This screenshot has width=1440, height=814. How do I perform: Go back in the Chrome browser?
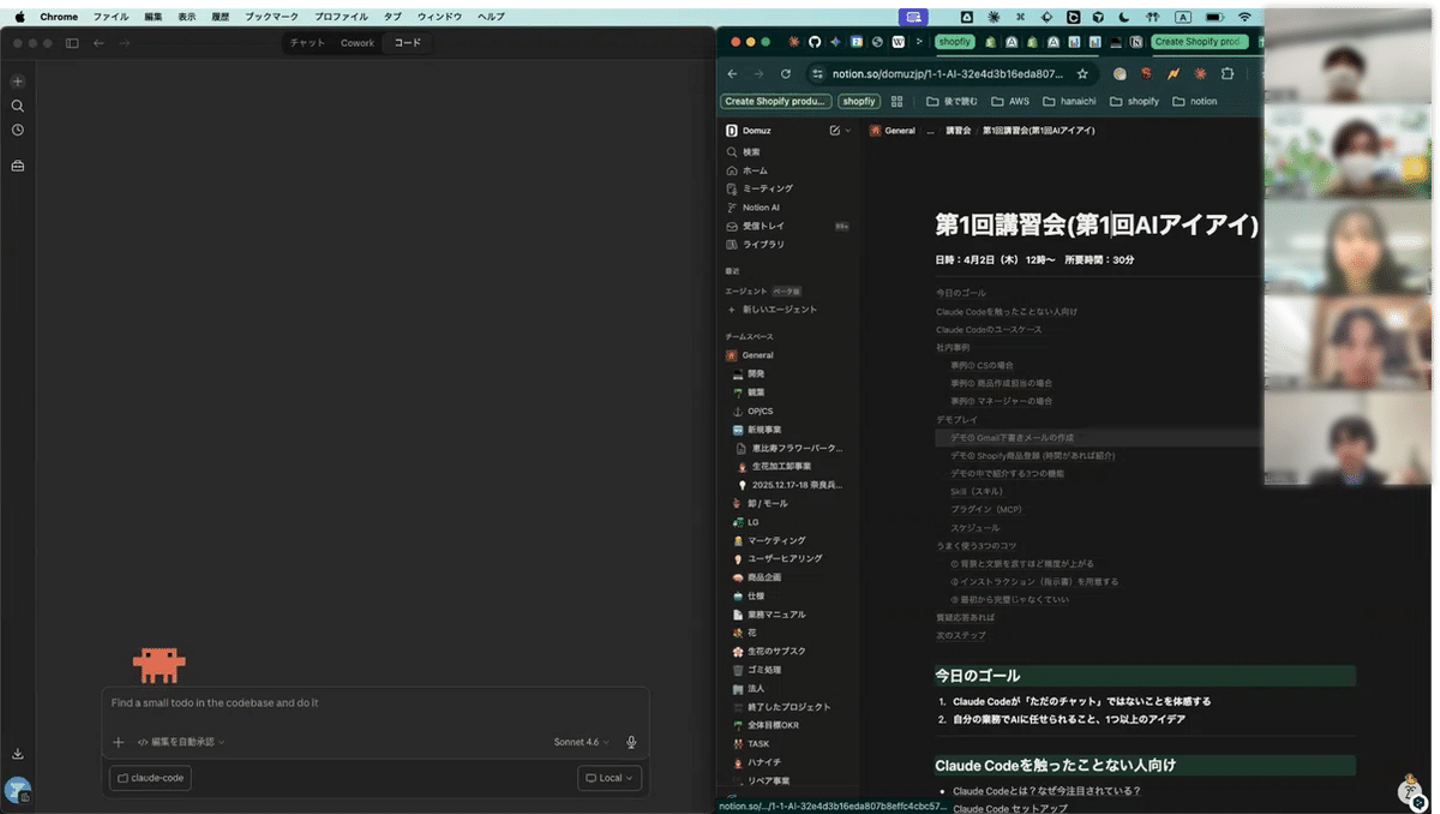[x=732, y=74]
